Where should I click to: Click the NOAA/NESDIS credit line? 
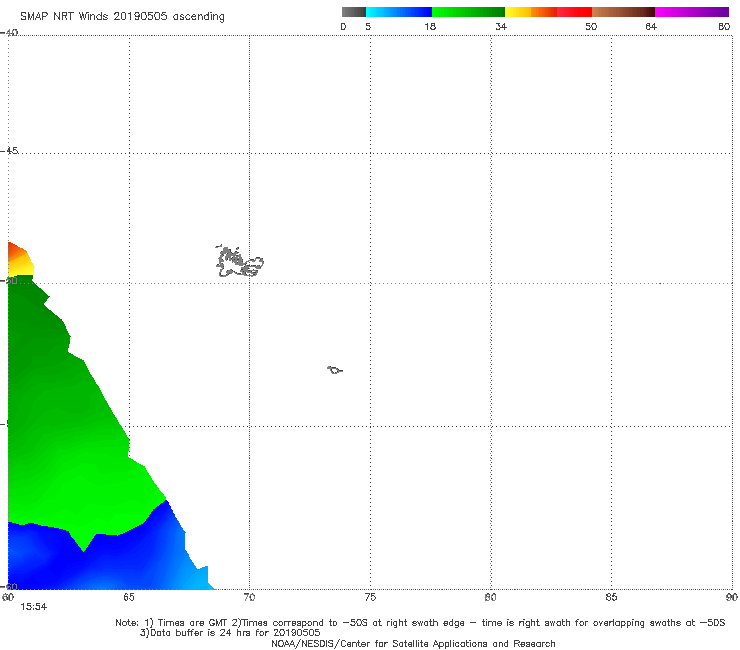pos(413,644)
